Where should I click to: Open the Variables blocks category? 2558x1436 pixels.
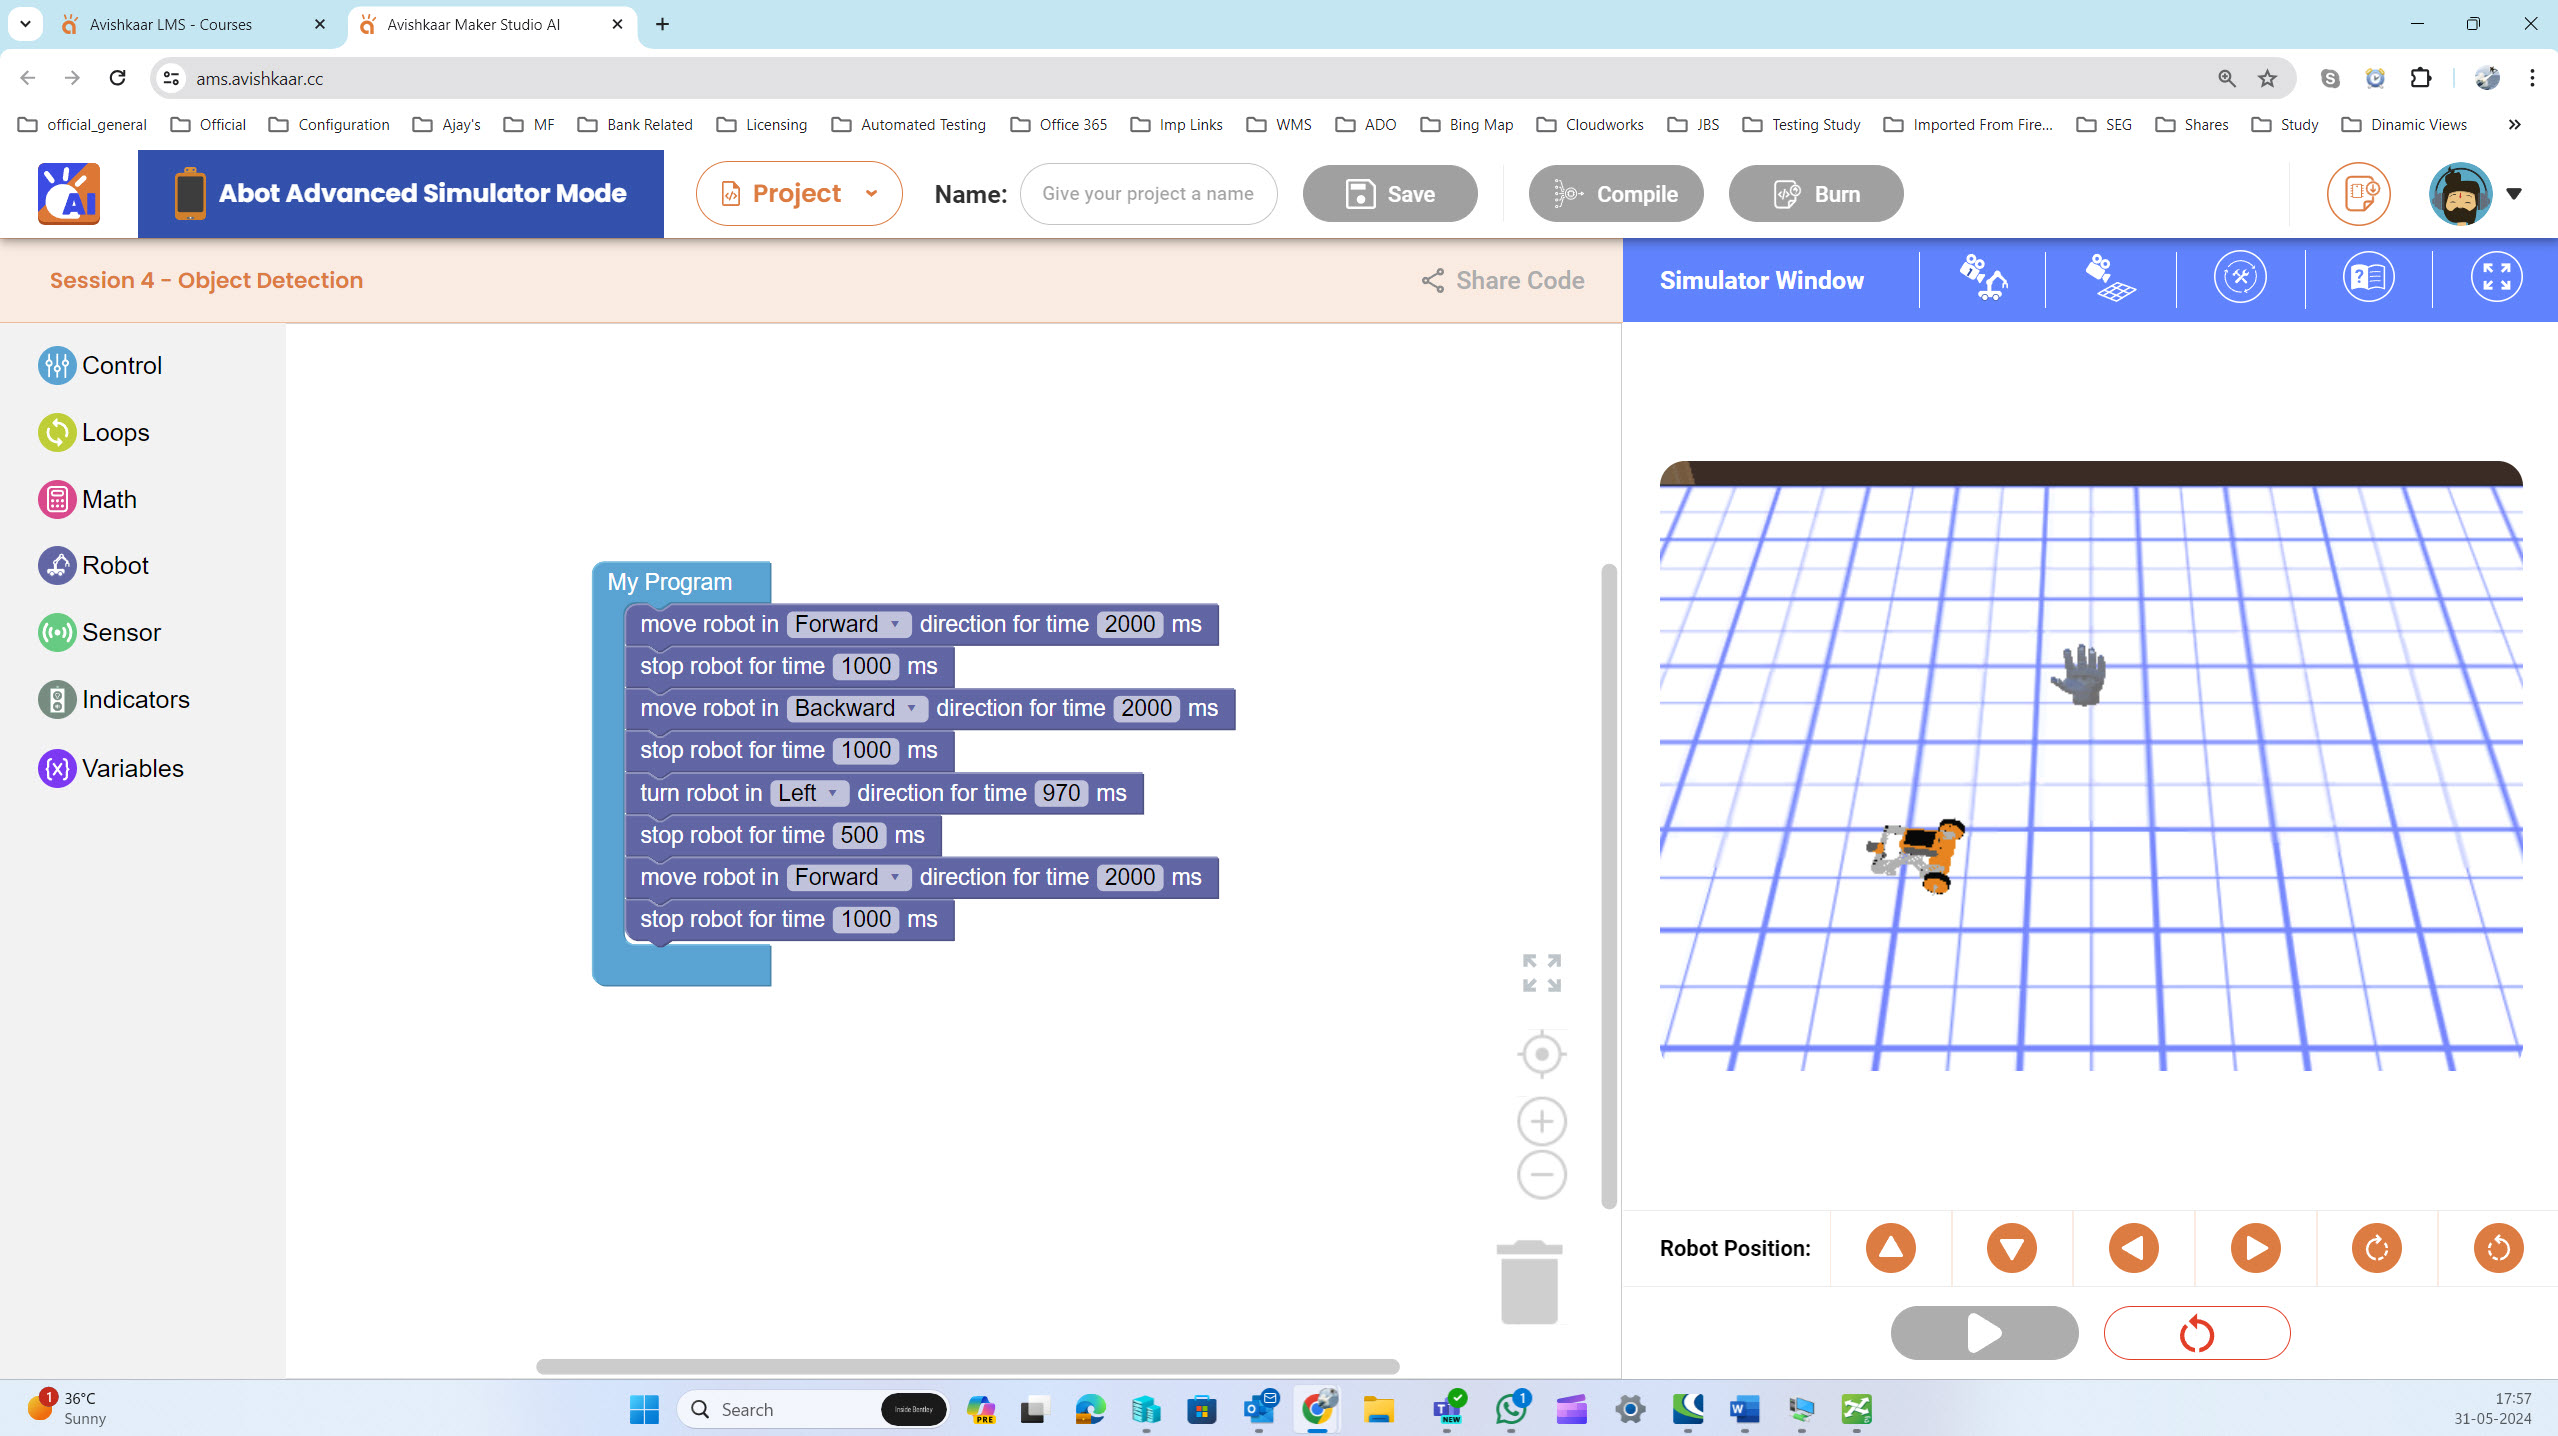pos(131,768)
